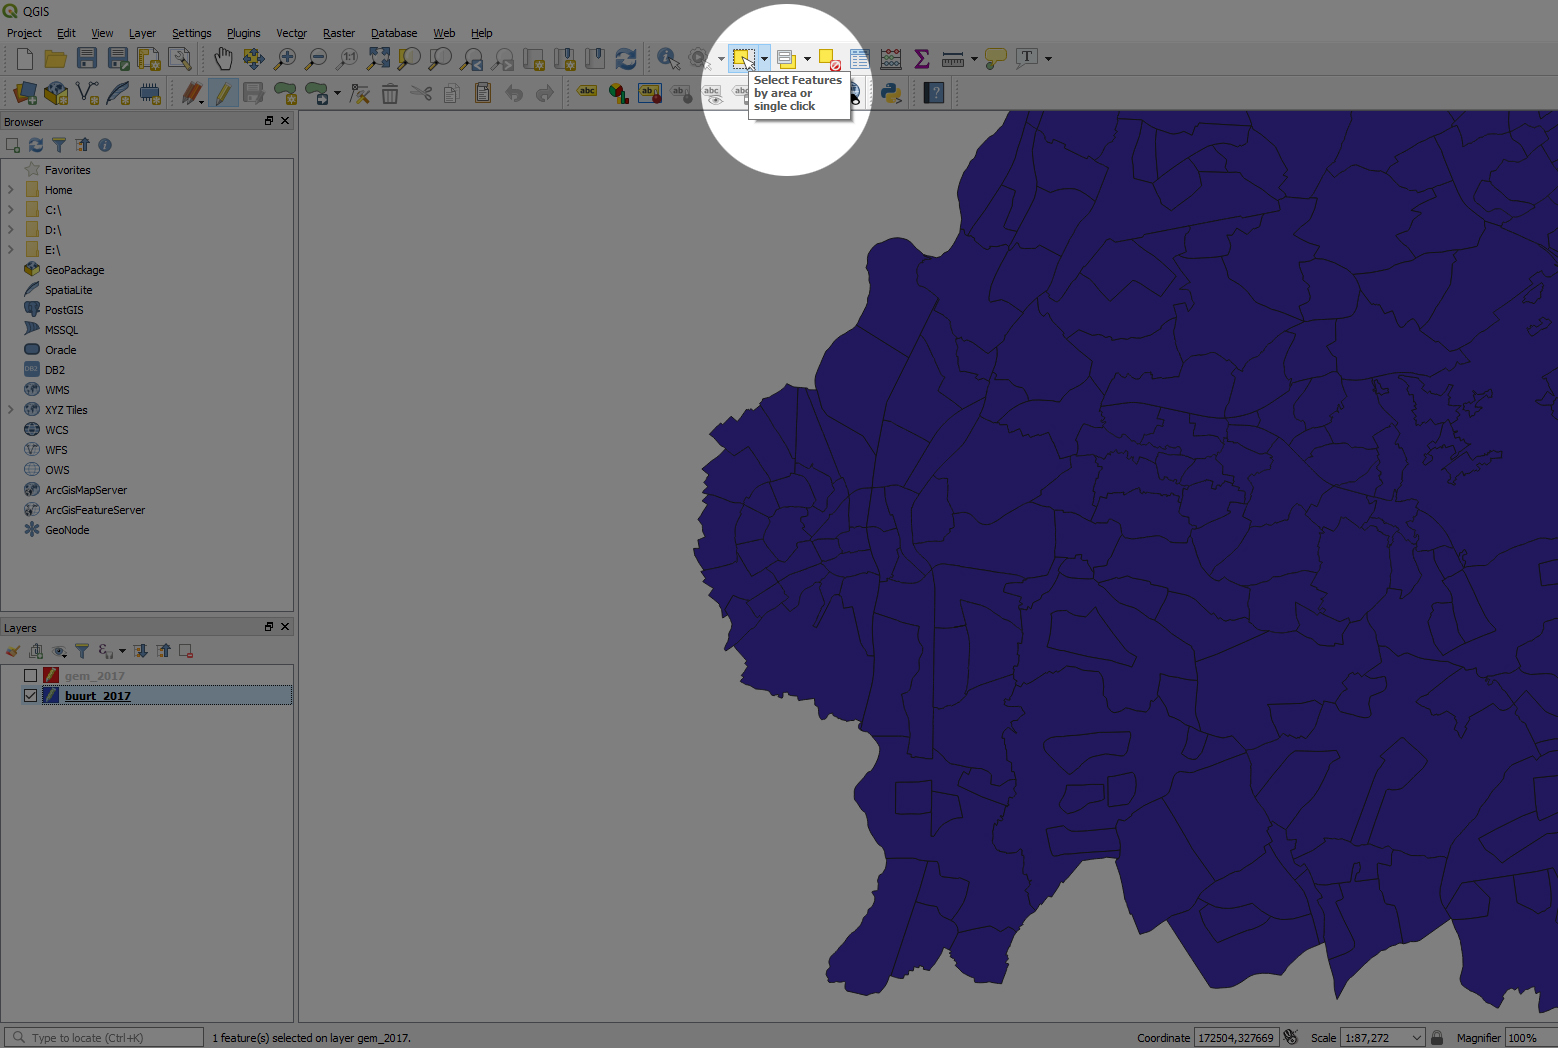Activate the Identify Features tool
The image size is (1558, 1048).
668,59
